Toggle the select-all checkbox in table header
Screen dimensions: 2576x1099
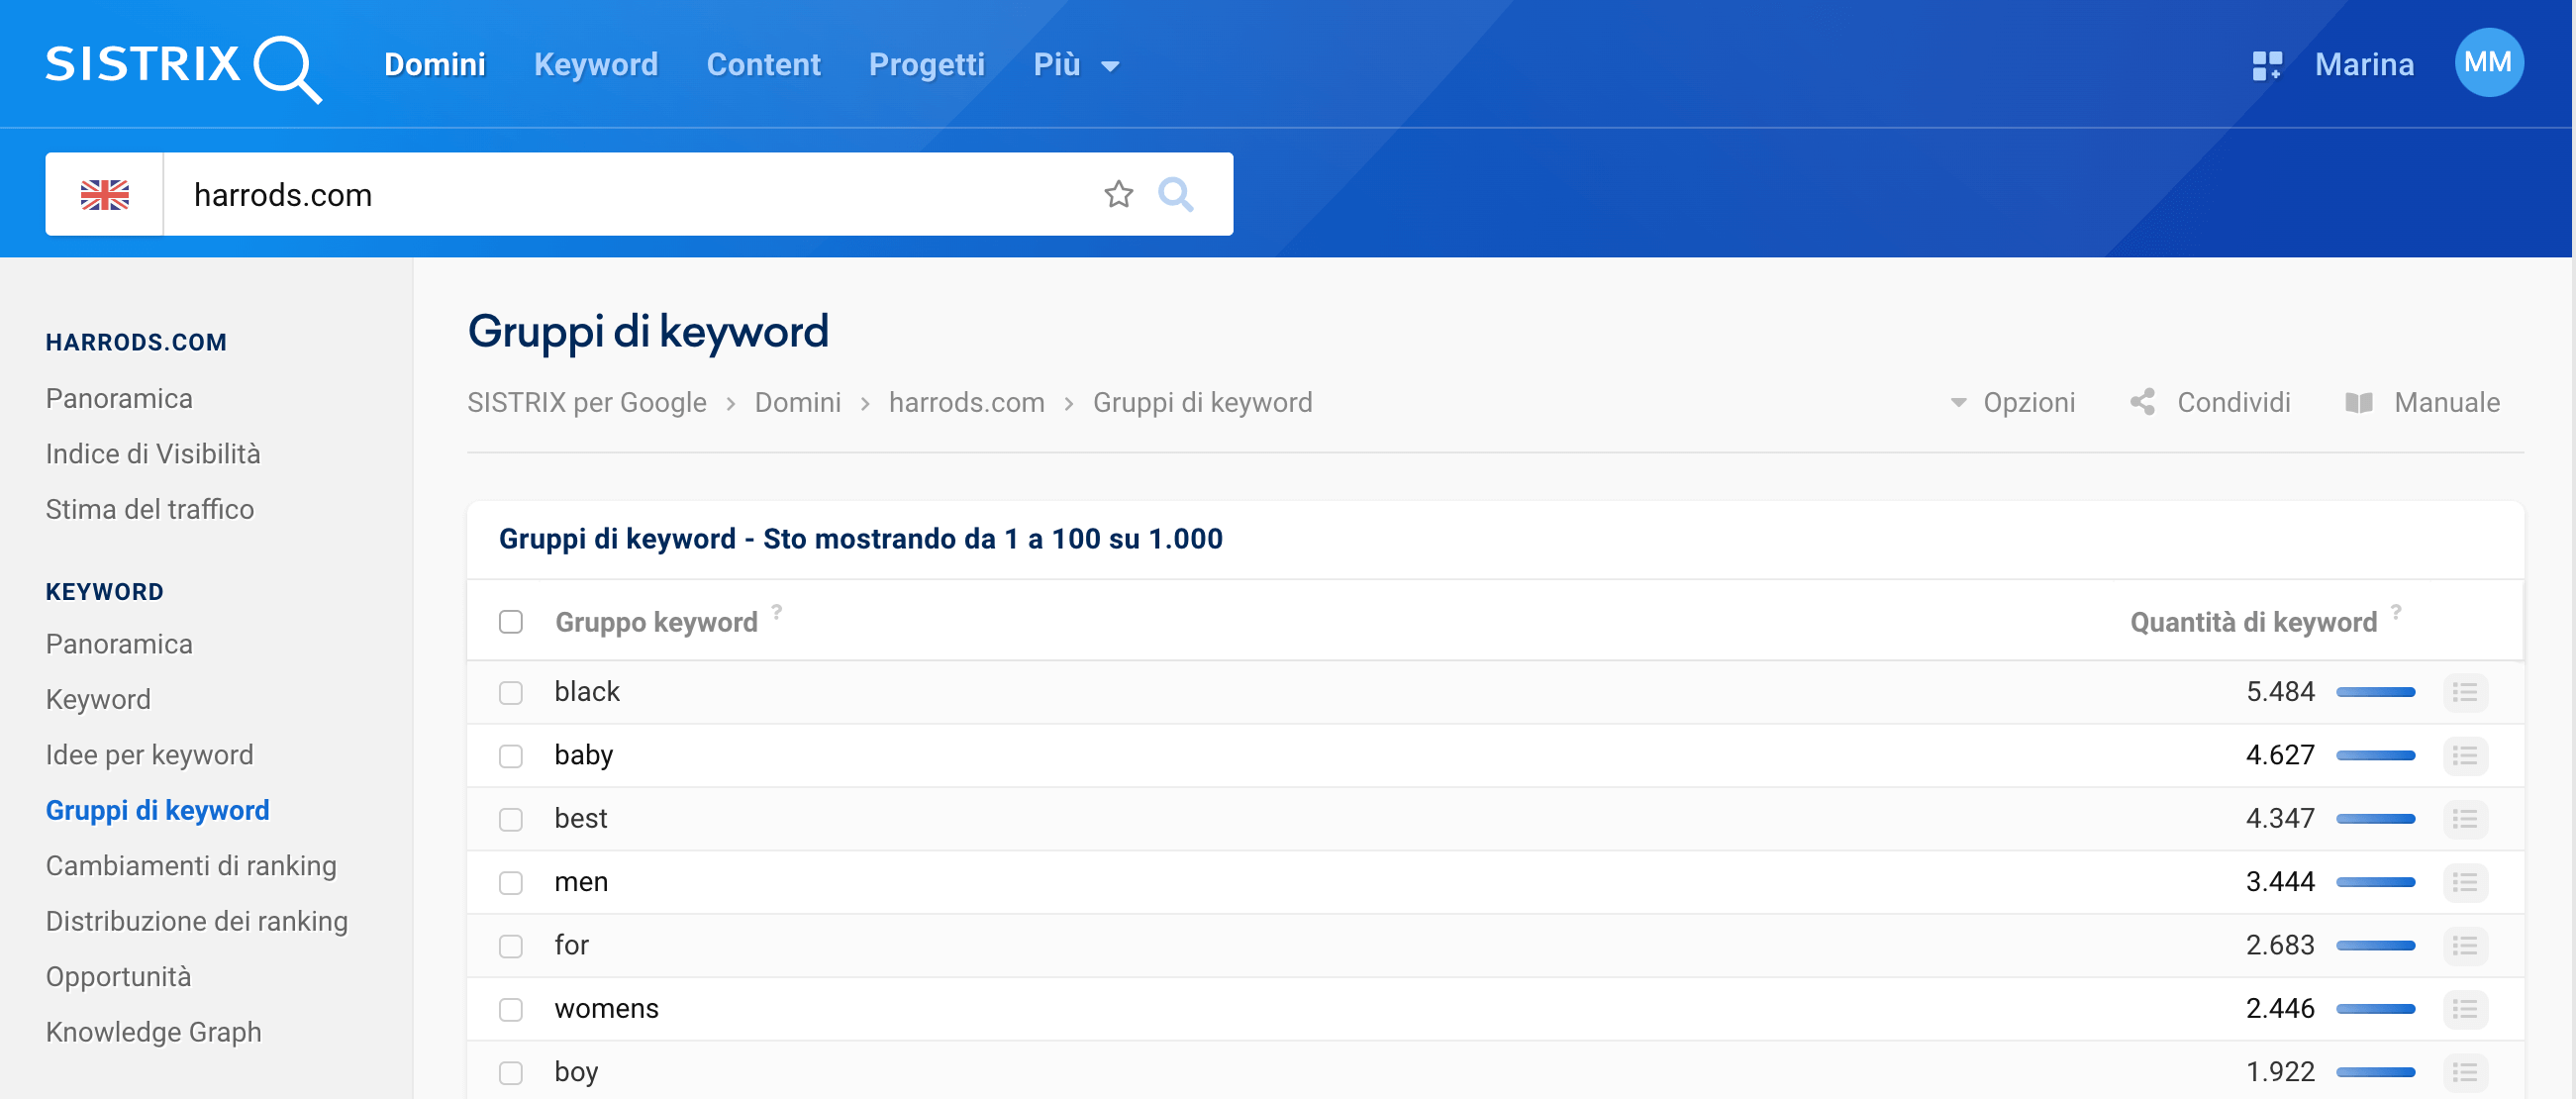[x=513, y=621]
